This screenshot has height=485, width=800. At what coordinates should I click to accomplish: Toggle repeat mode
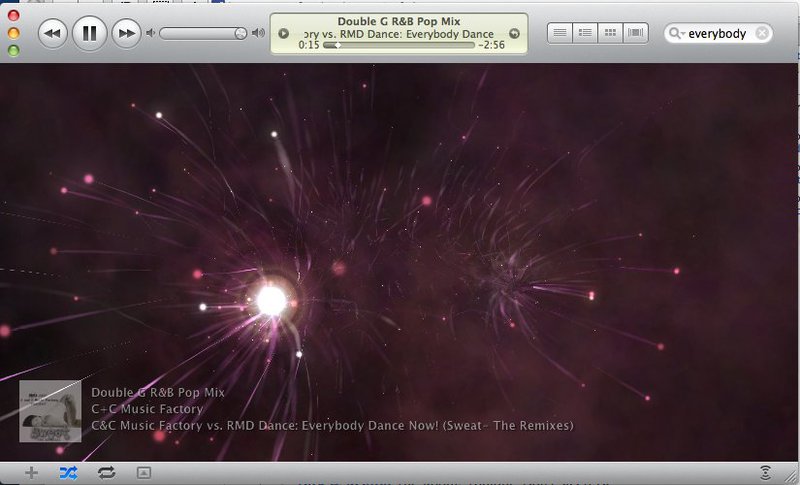point(106,473)
